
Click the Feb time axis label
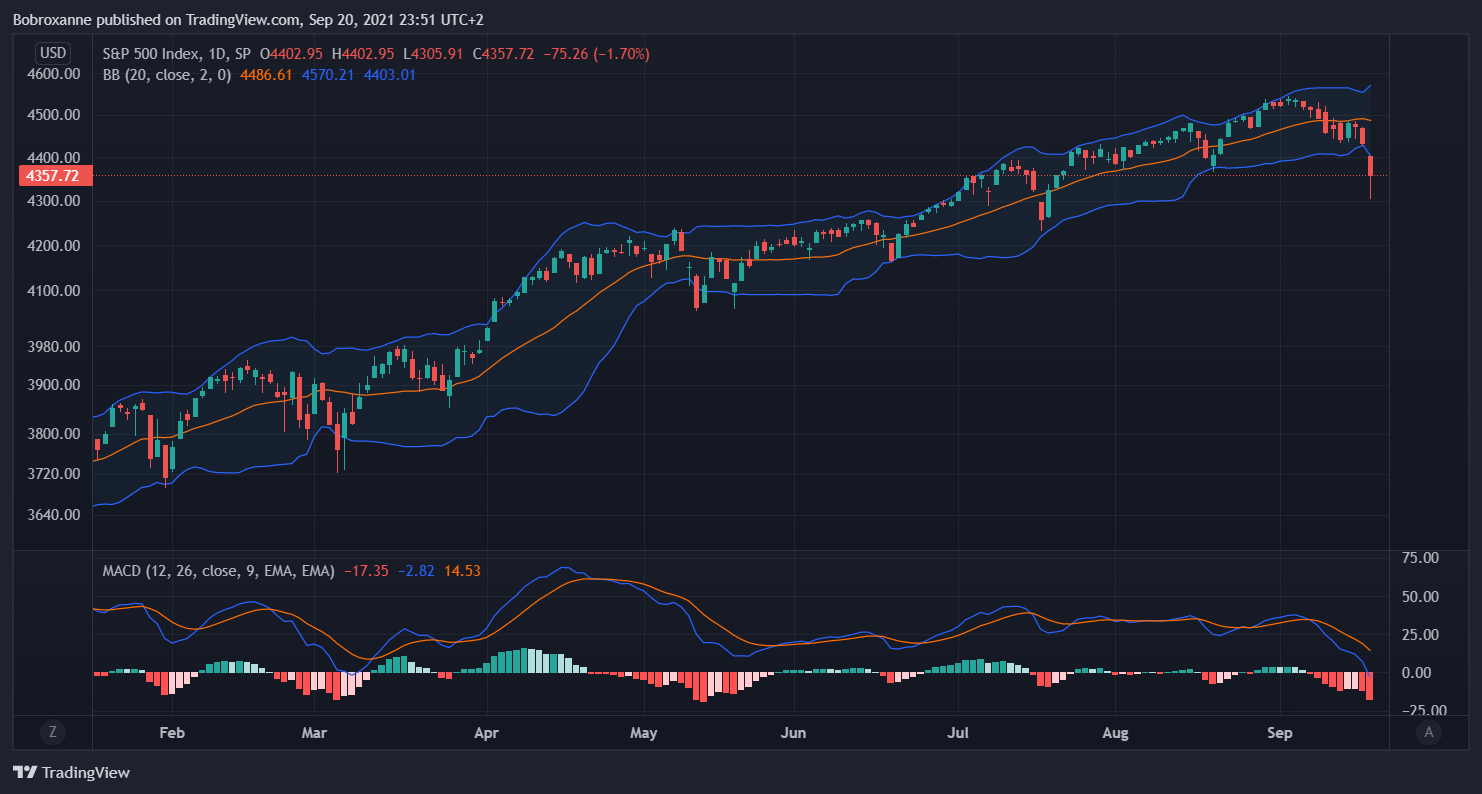(x=173, y=733)
